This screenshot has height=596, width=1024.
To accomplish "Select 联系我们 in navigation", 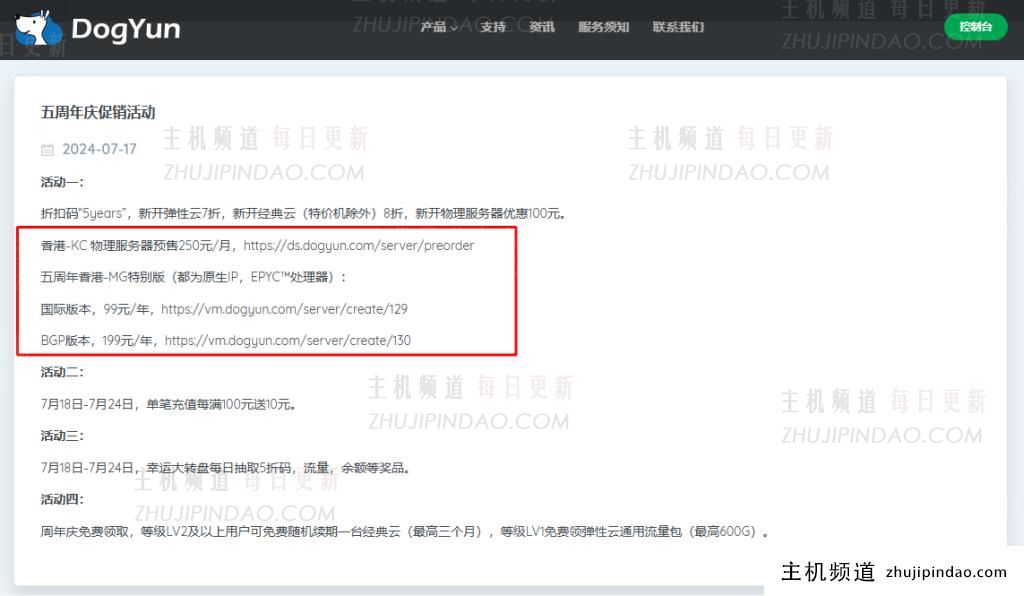I will point(678,27).
